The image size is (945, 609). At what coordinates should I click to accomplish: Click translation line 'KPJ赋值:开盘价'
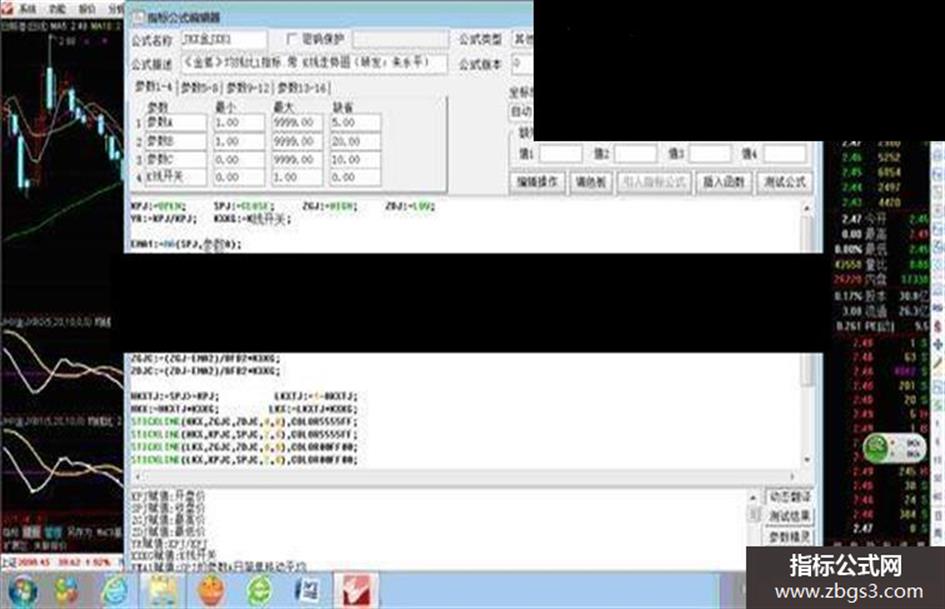(168, 496)
